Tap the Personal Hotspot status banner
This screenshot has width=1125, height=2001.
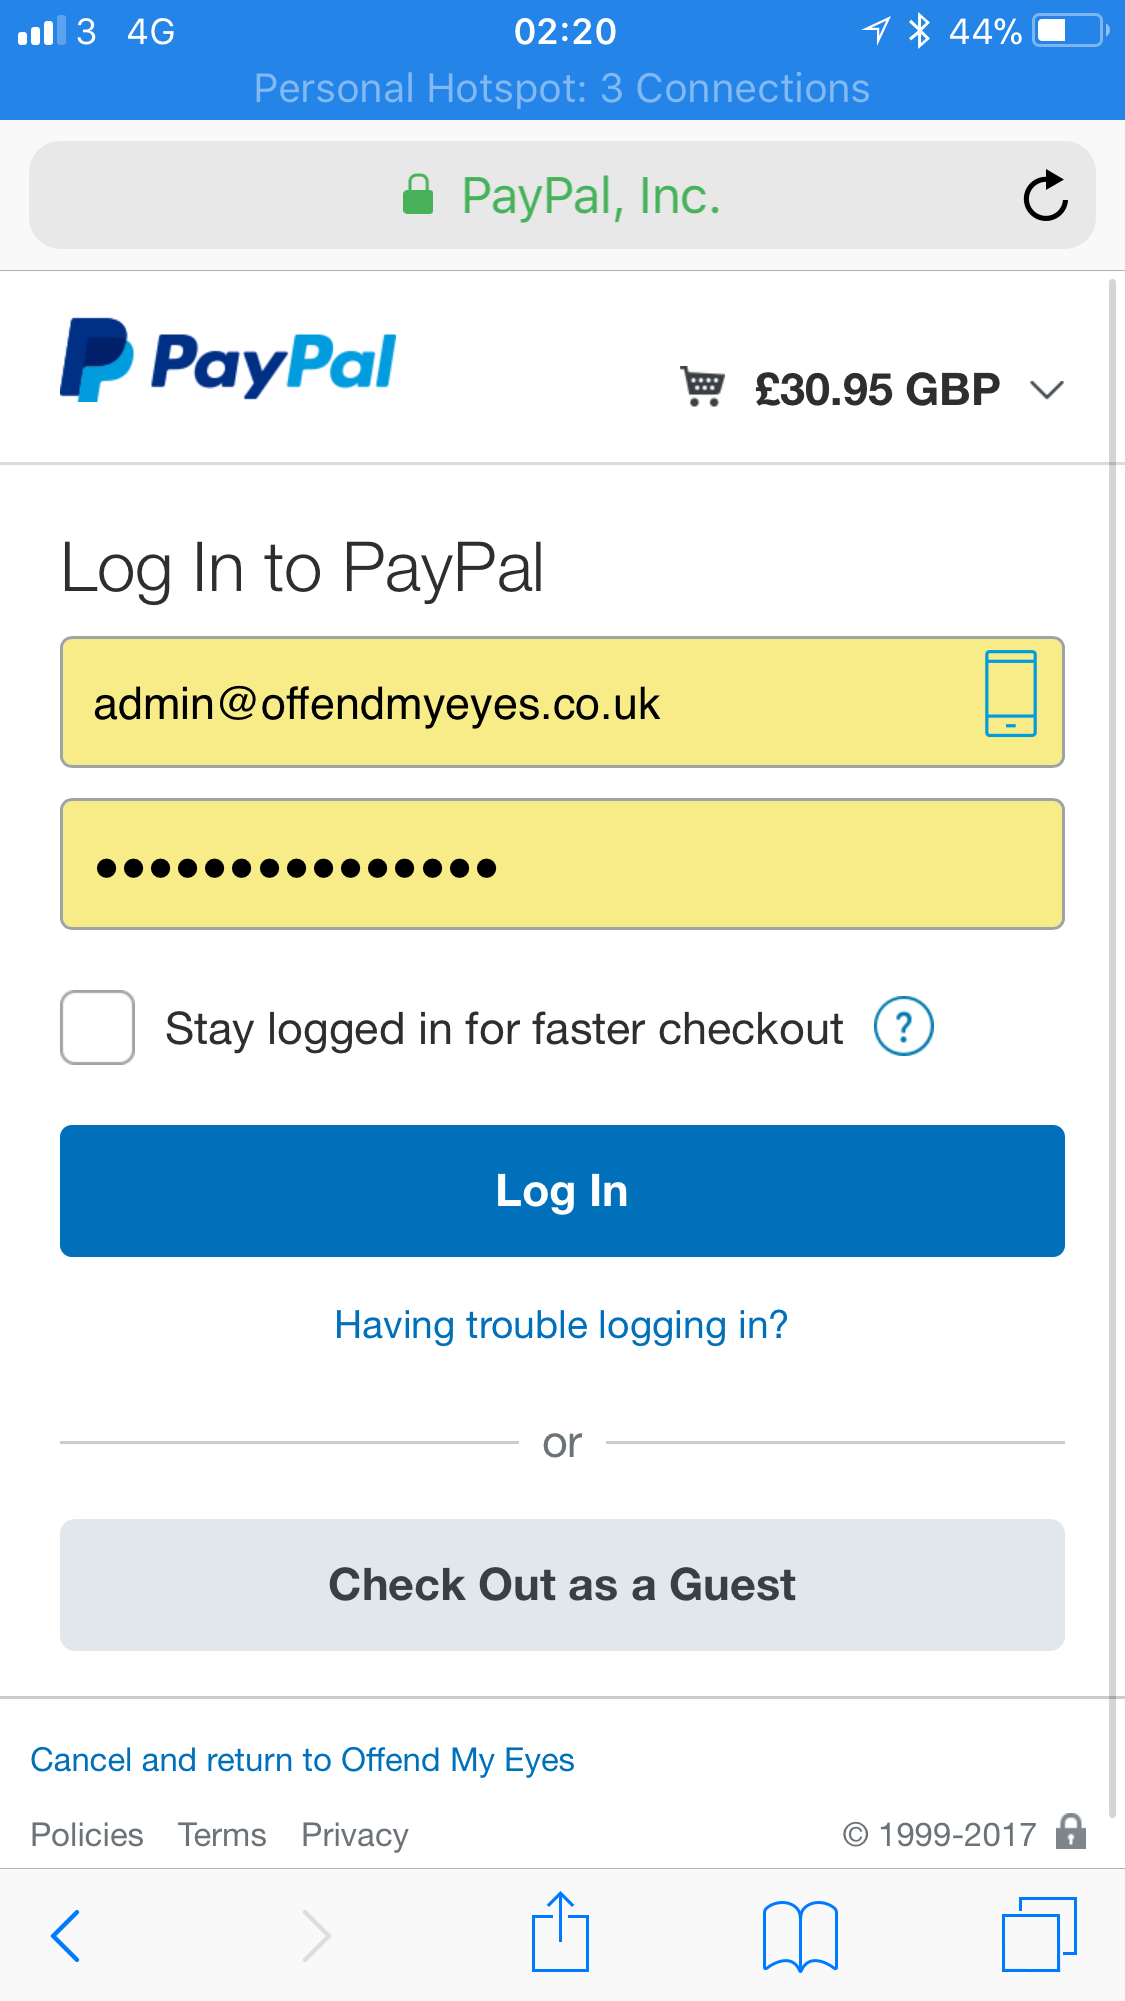[x=562, y=89]
